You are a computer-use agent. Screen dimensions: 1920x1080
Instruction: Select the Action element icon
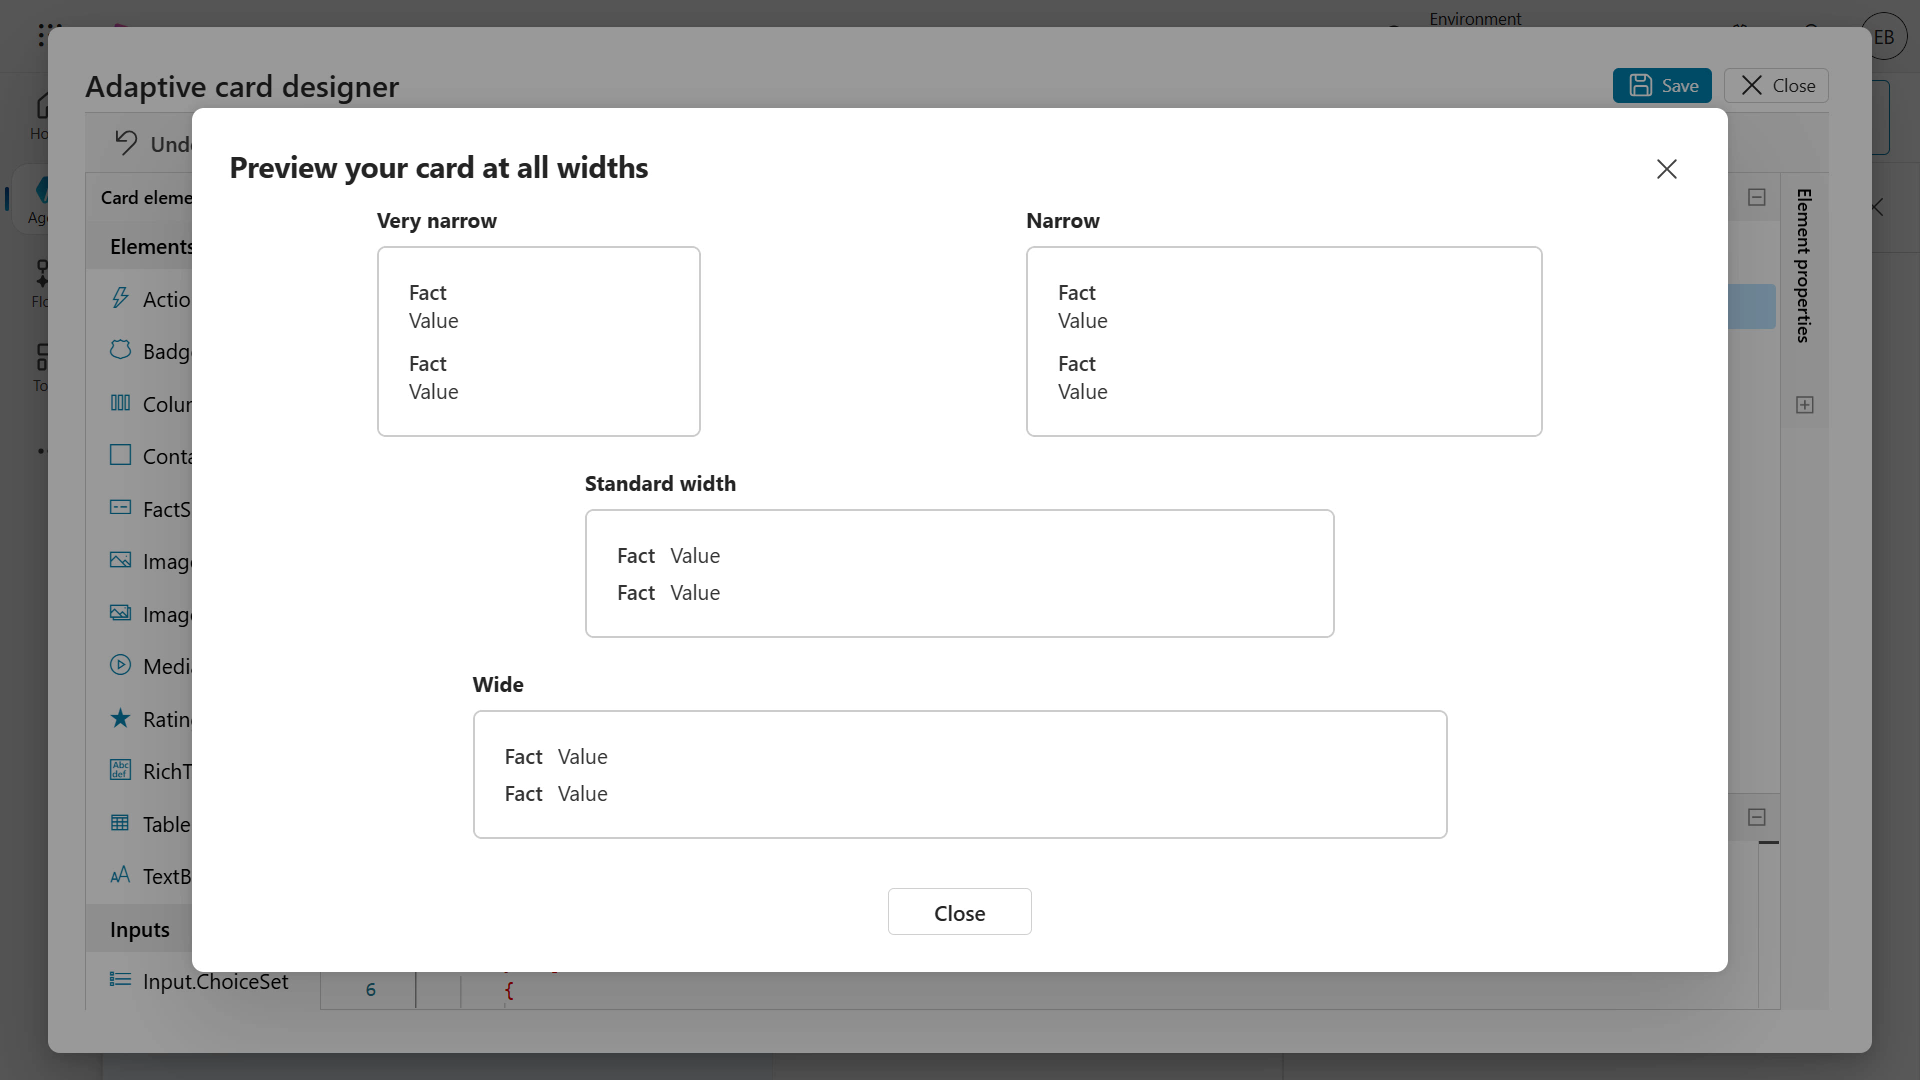[x=121, y=298]
